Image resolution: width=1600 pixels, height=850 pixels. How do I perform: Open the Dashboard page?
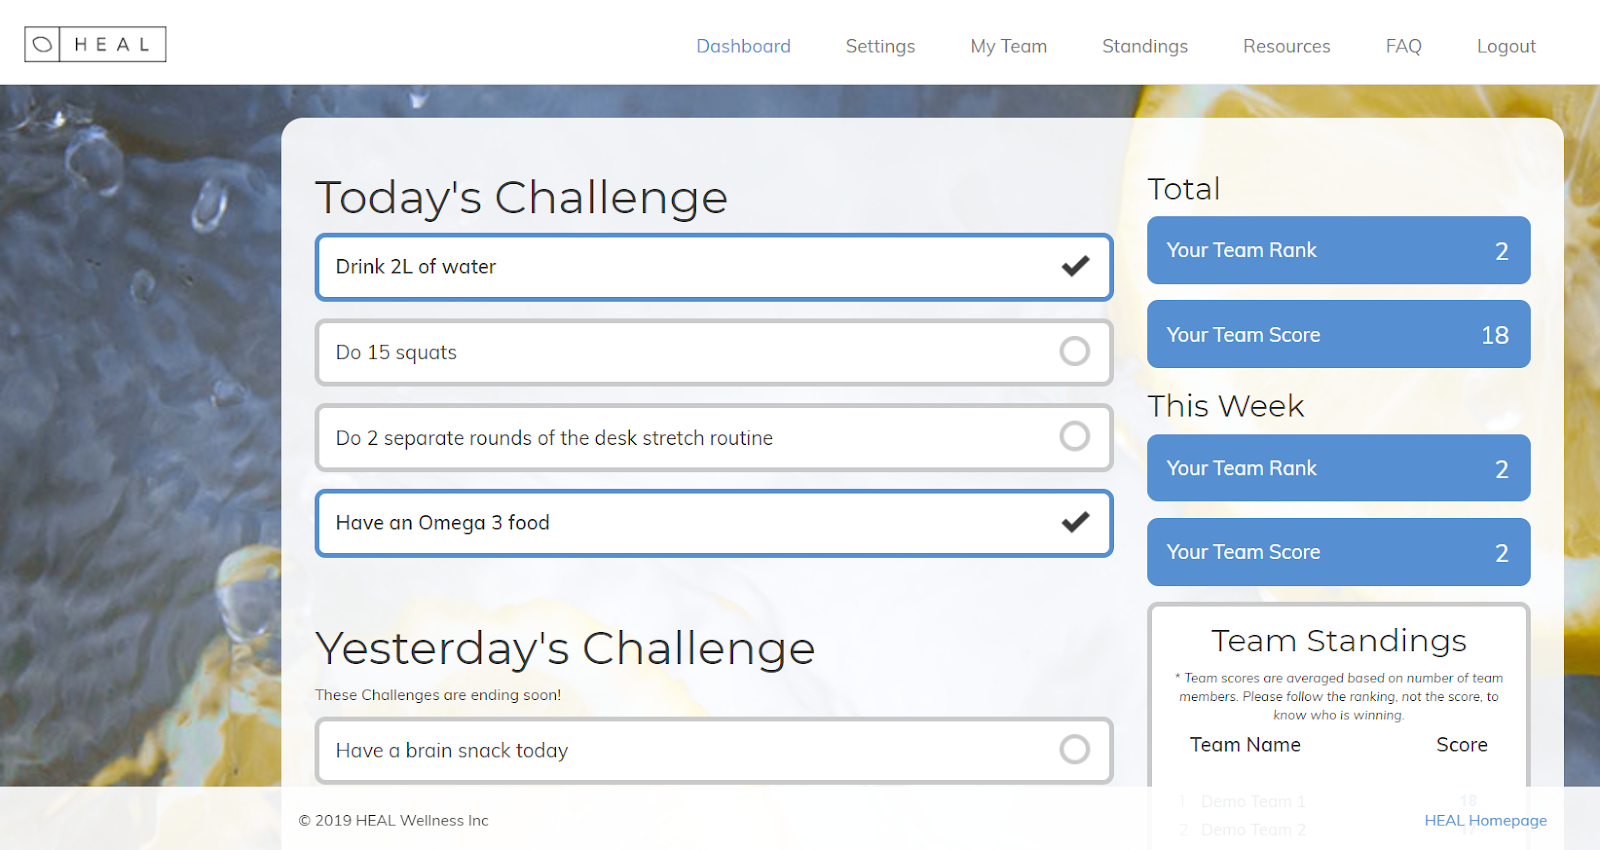tap(743, 46)
